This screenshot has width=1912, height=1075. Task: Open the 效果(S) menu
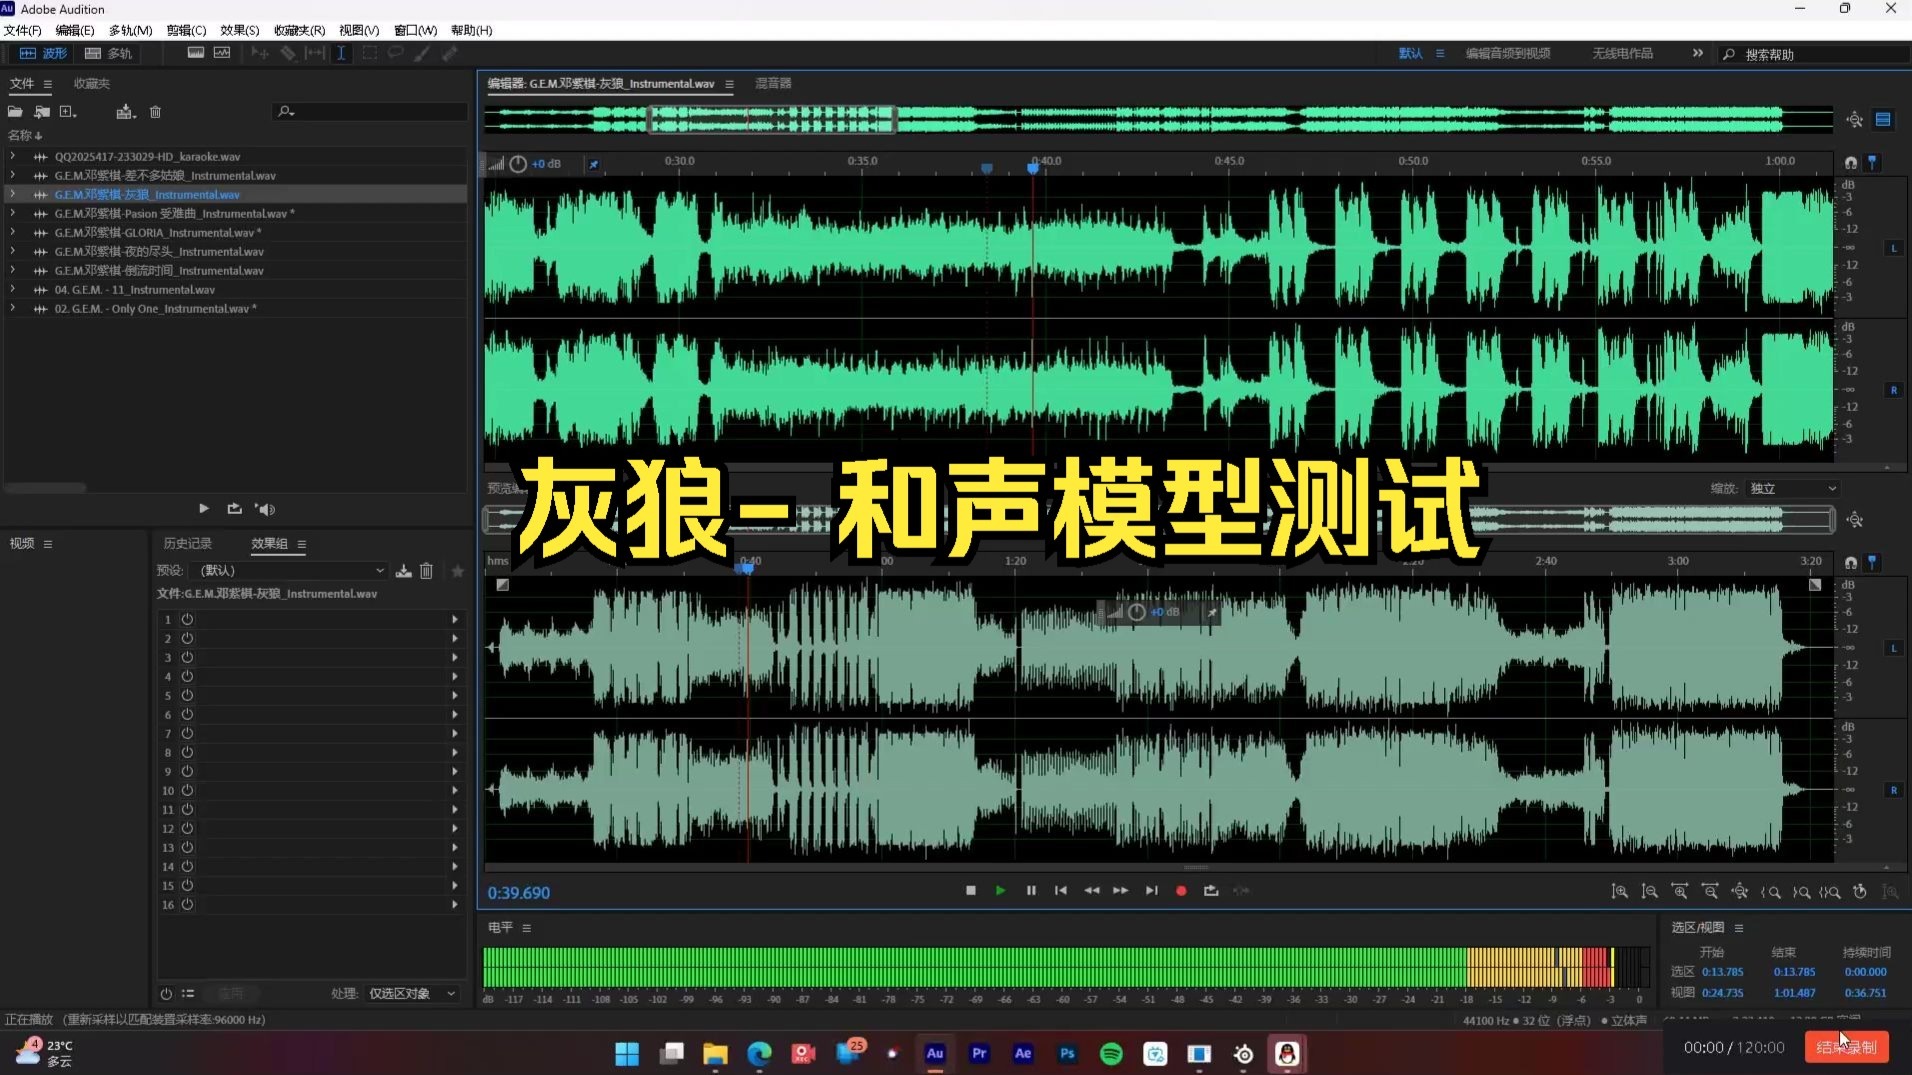coord(239,30)
